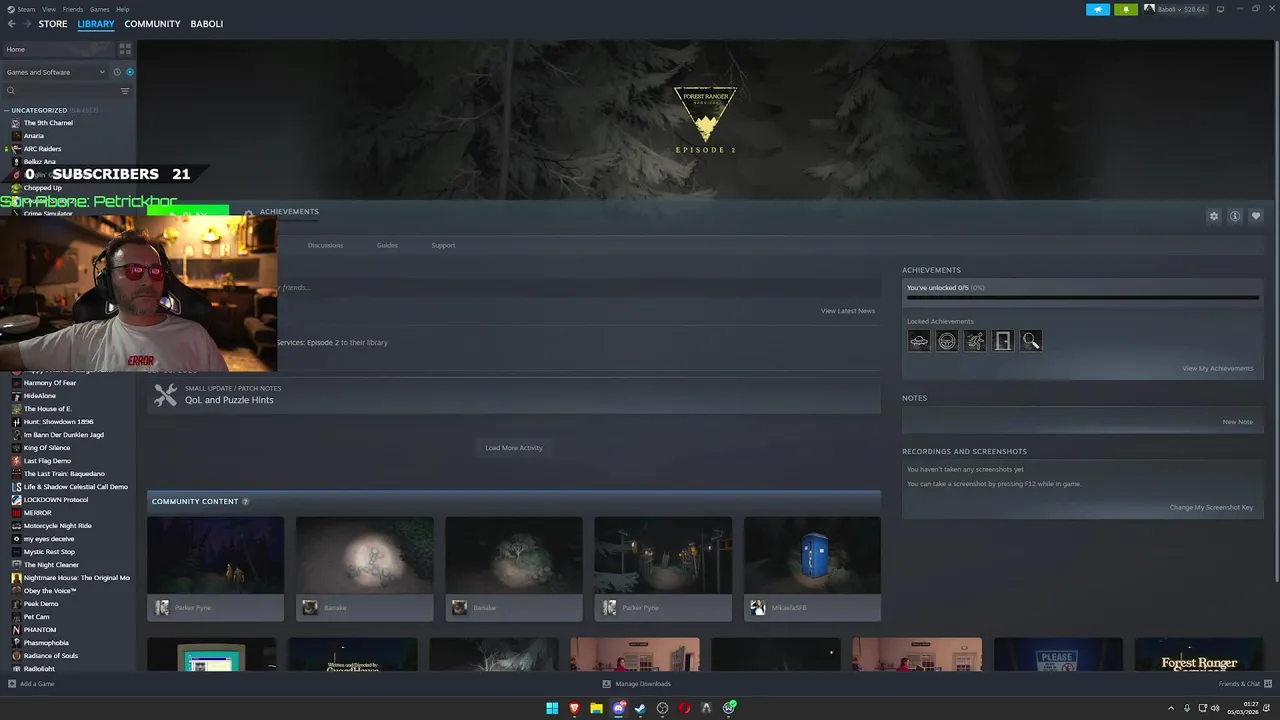The image size is (1280, 720).
Task: Click the main page vertical scrollbar
Action: [1275, 310]
